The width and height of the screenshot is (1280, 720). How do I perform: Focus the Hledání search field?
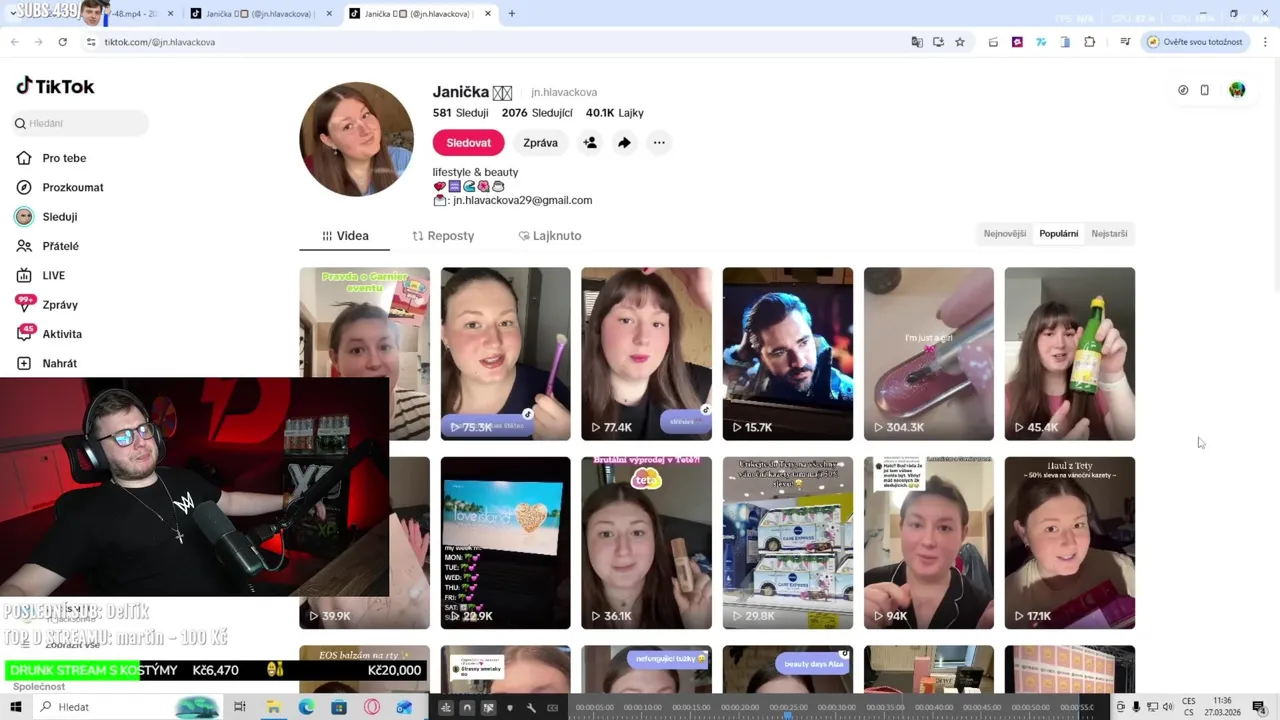coord(80,123)
